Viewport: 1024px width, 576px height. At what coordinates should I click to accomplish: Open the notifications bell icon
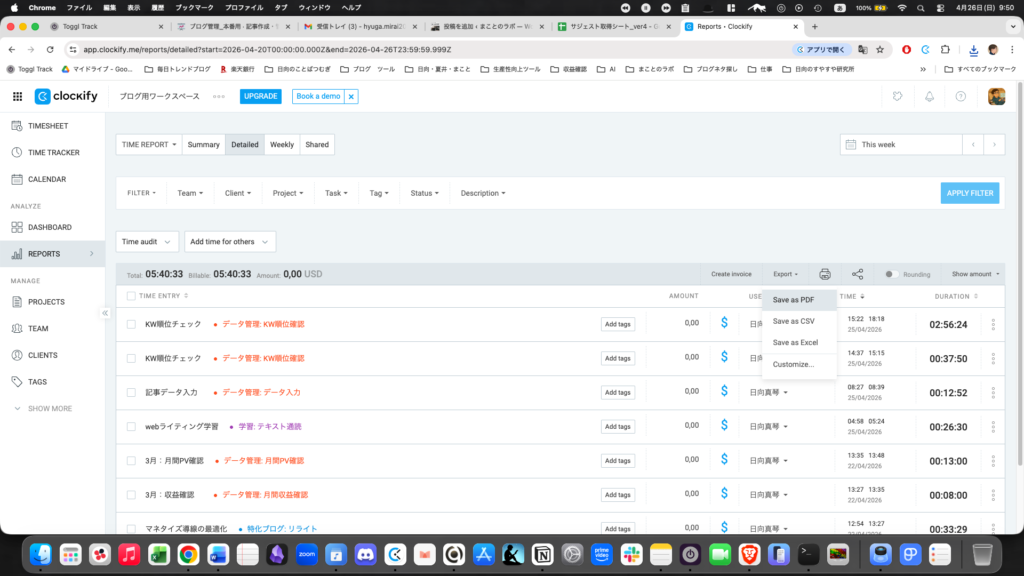coord(928,96)
